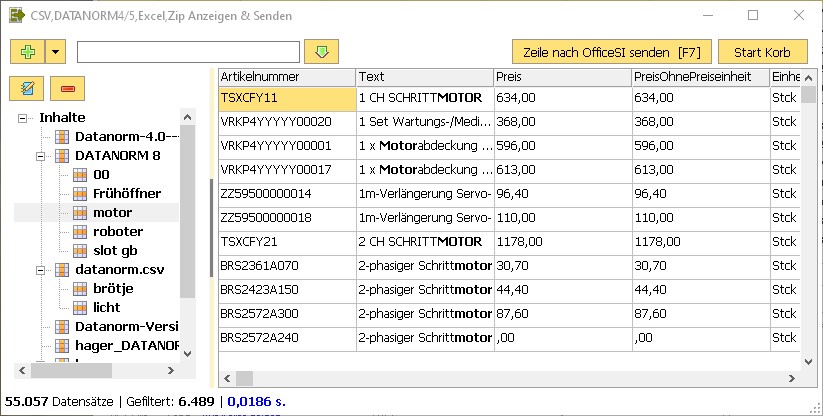Collapse the Inhalte root tree node
The width and height of the screenshot is (823, 416).
(22, 118)
